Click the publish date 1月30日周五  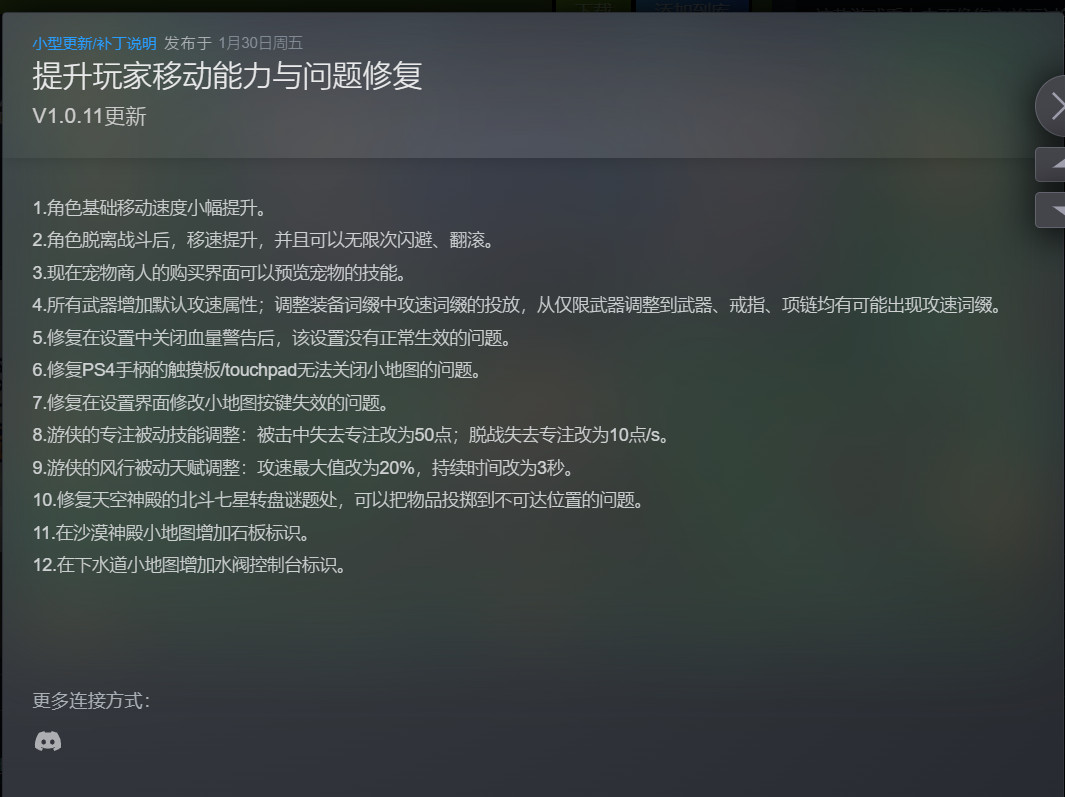click(x=260, y=43)
